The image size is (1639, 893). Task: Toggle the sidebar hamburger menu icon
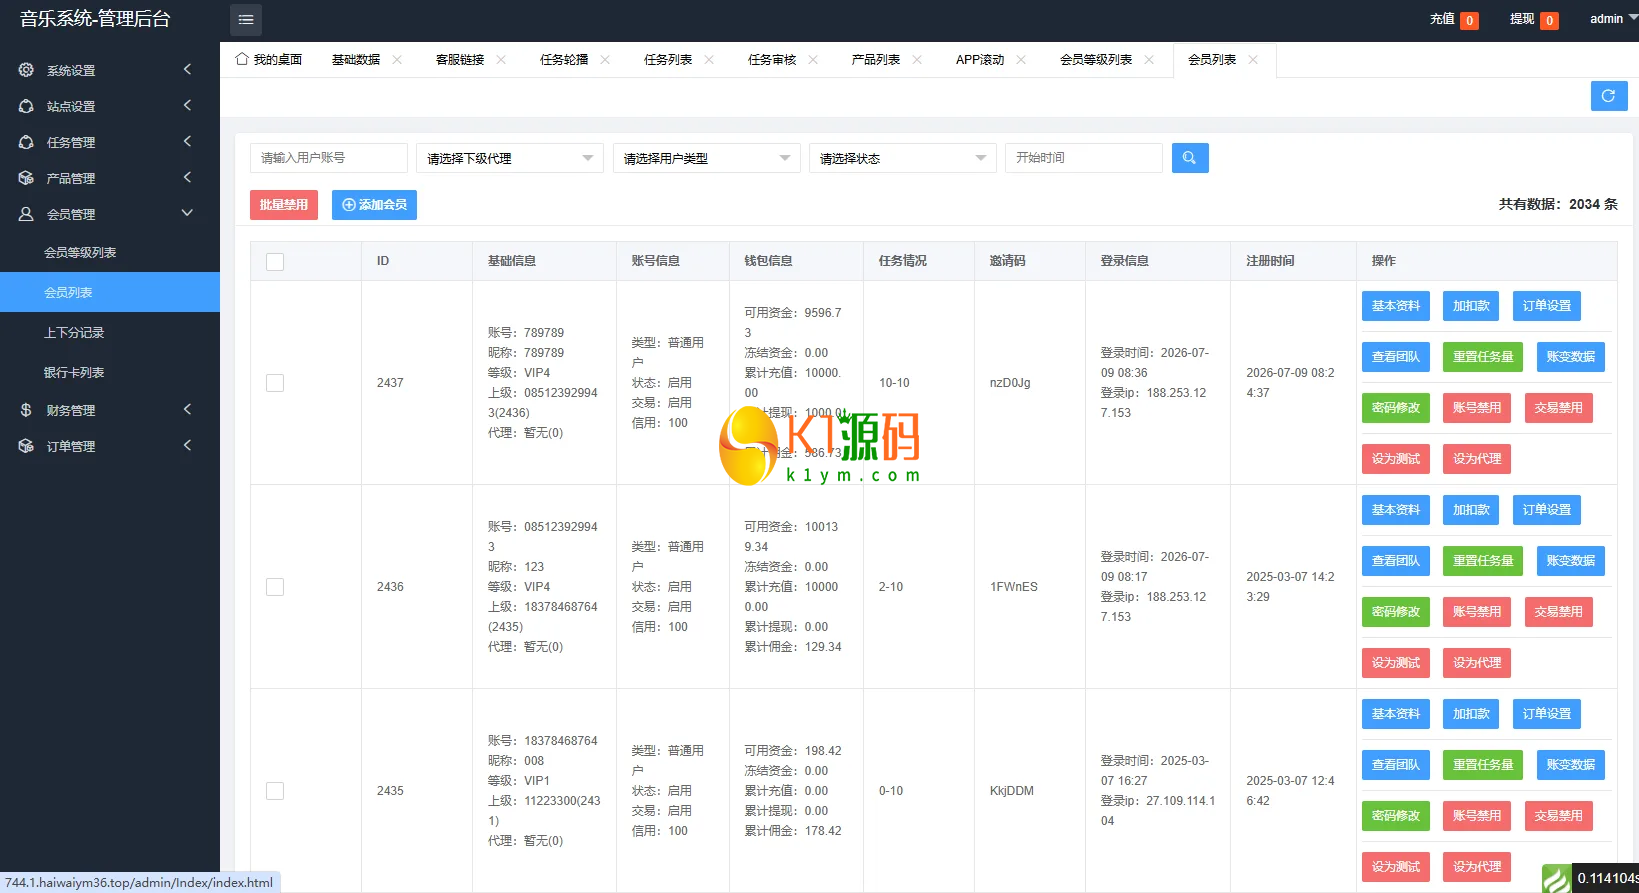pos(246,20)
